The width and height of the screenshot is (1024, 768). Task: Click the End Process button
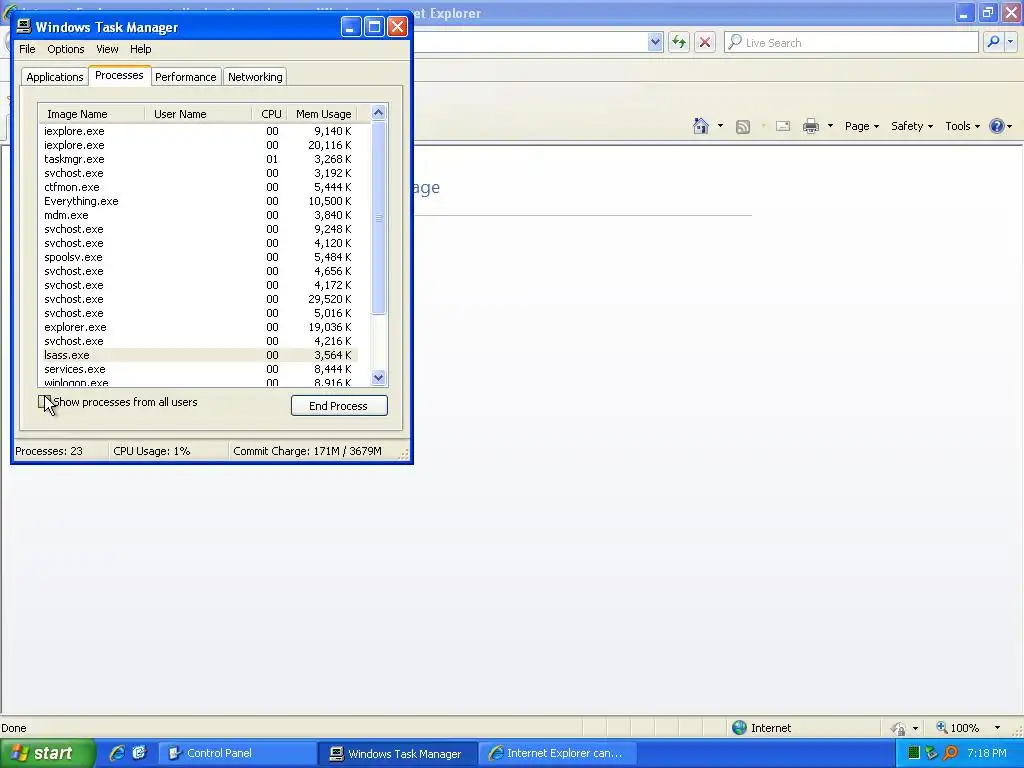339,406
